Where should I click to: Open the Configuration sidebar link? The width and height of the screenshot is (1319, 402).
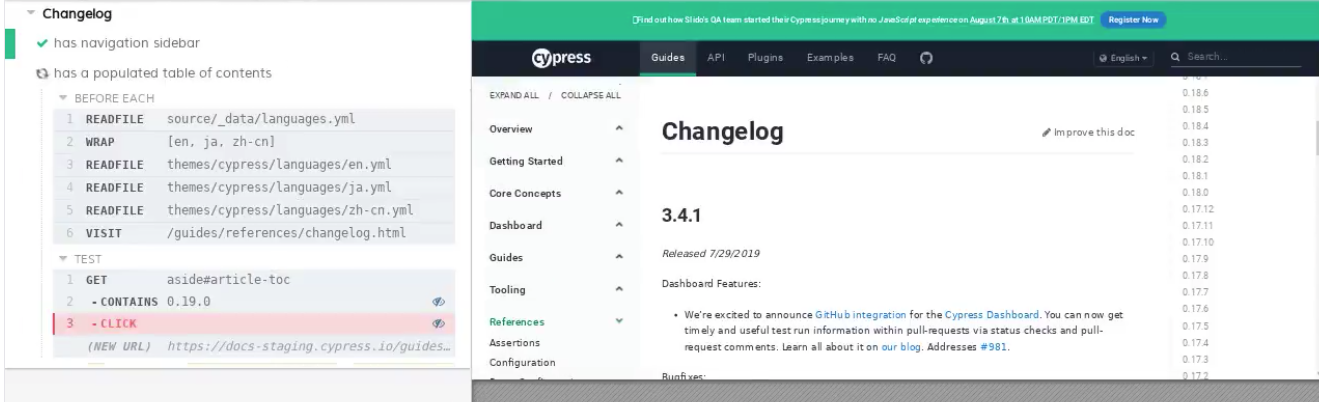coord(522,362)
